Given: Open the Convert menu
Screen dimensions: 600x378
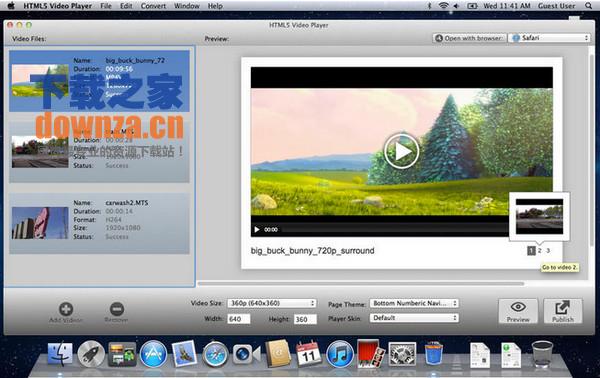Looking at the screenshot, I should click(153, 6).
